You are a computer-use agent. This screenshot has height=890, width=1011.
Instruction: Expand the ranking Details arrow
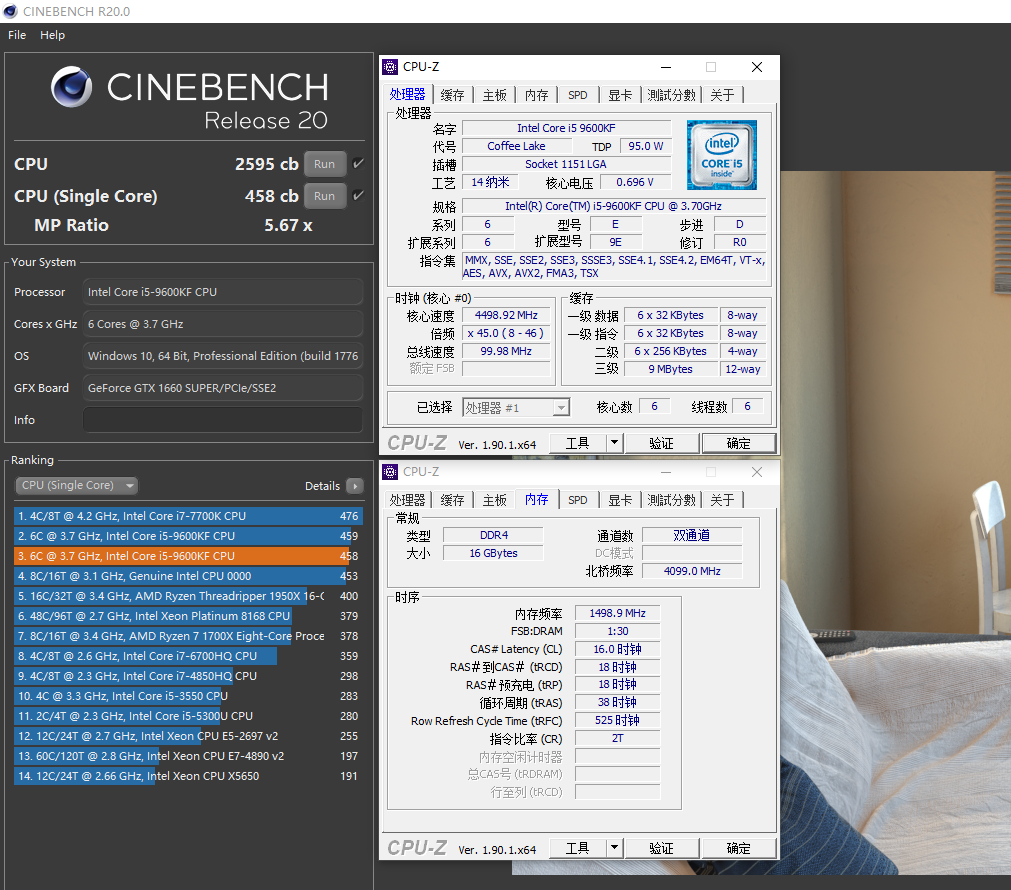tap(355, 485)
